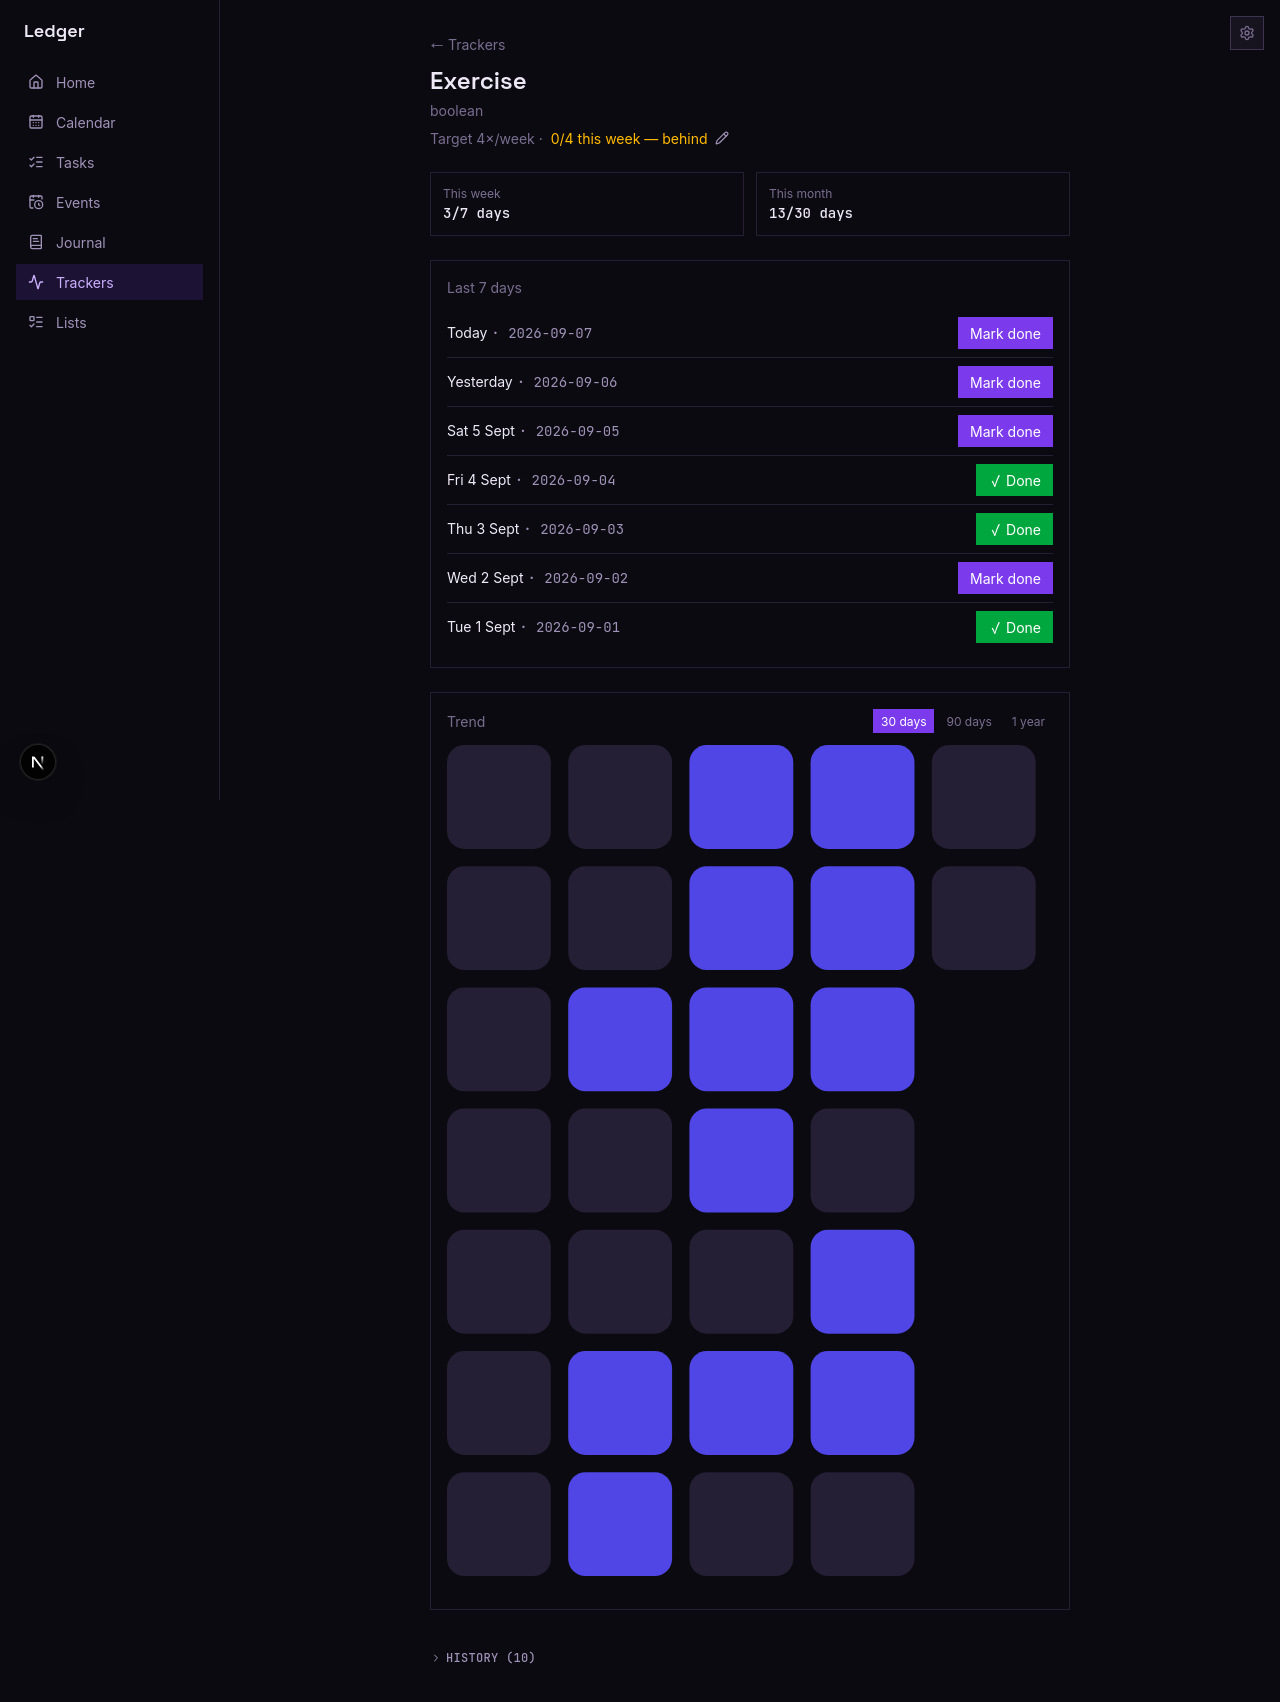Click the round N logo badge
This screenshot has width=1280, height=1702.
pos(38,762)
